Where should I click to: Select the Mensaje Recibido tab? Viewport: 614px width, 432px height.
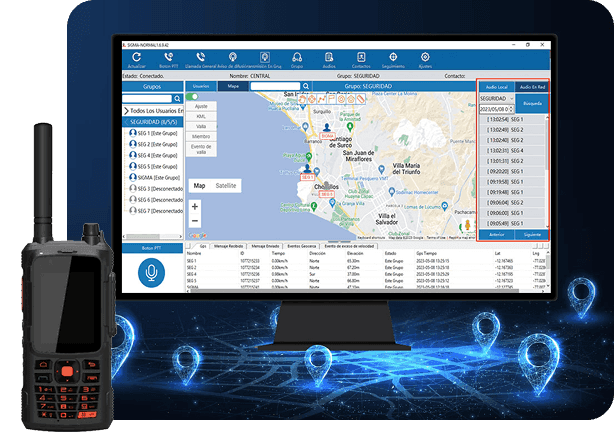coord(230,244)
